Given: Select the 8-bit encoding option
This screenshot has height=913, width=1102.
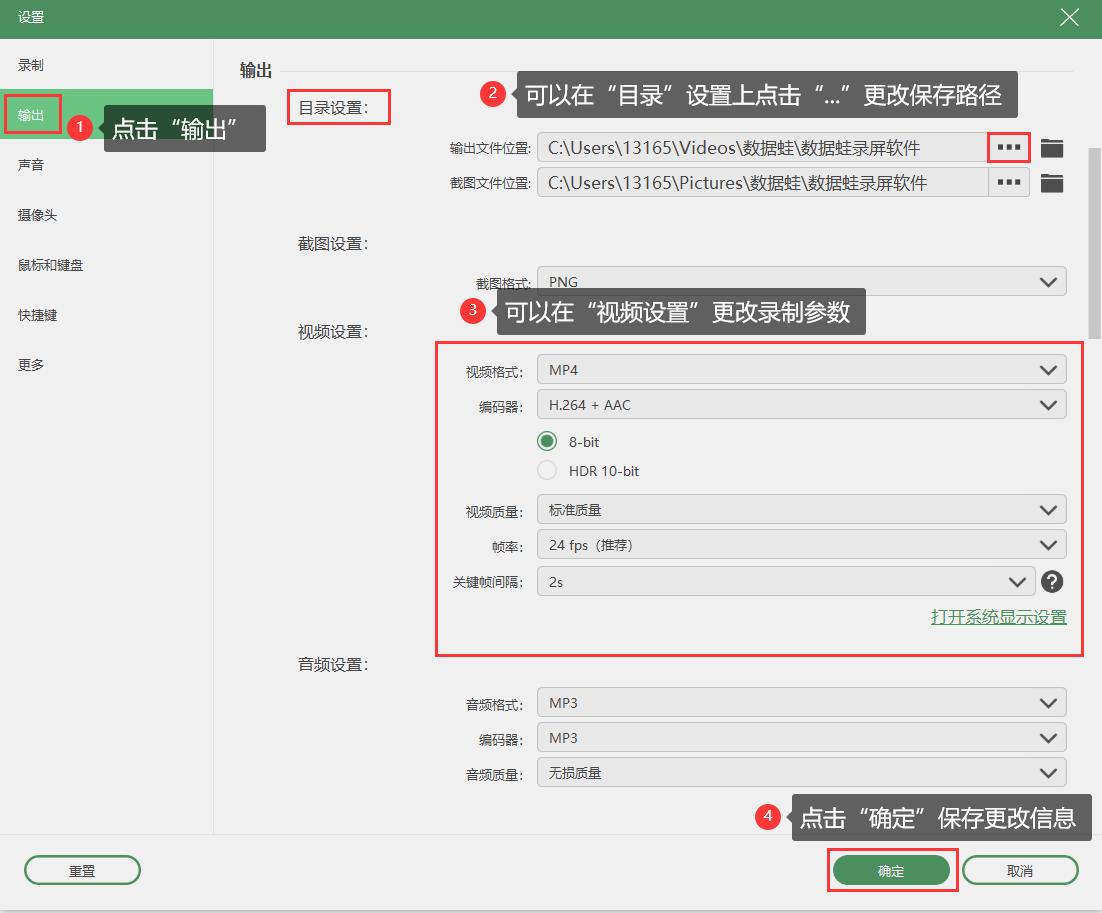Looking at the screenshot, I should tap(549, 440).
